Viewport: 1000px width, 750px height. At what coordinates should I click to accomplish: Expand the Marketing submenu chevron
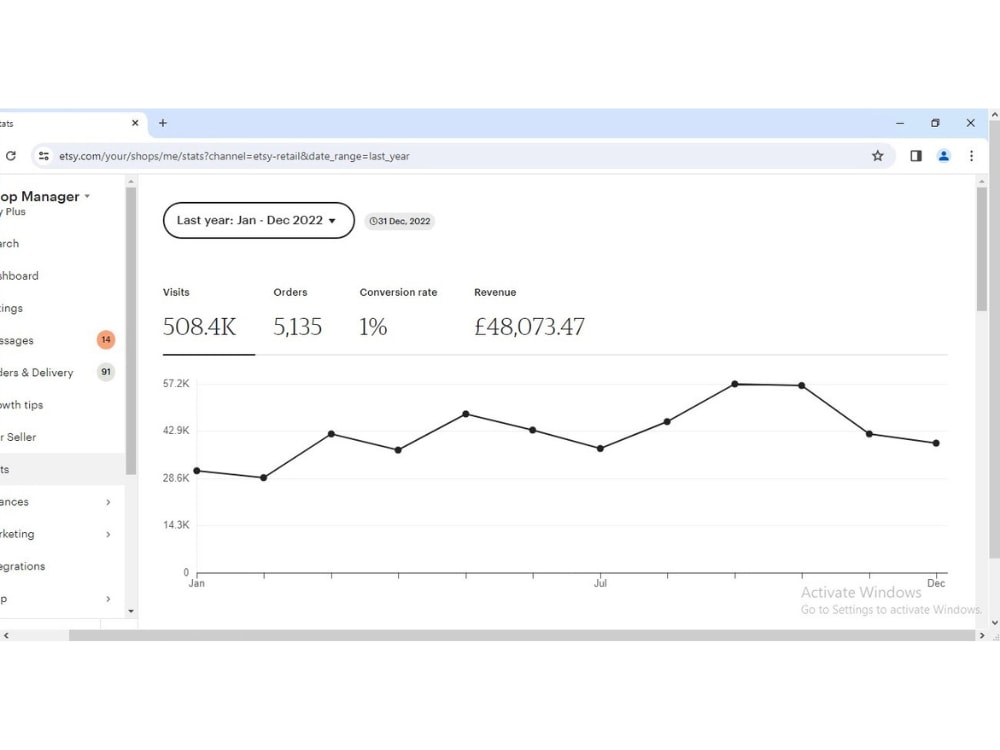[108, 534]
